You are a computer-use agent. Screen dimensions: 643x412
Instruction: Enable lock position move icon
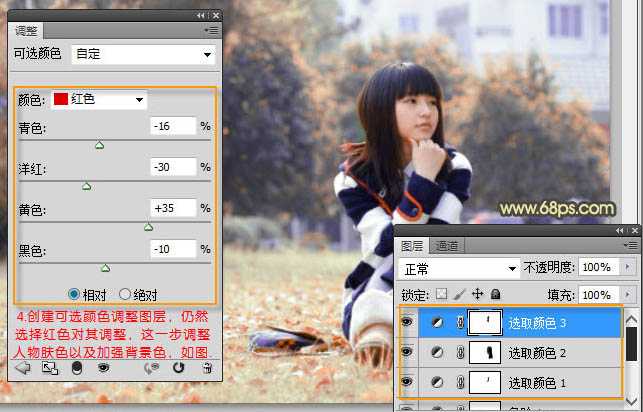[x=477, y=294]
